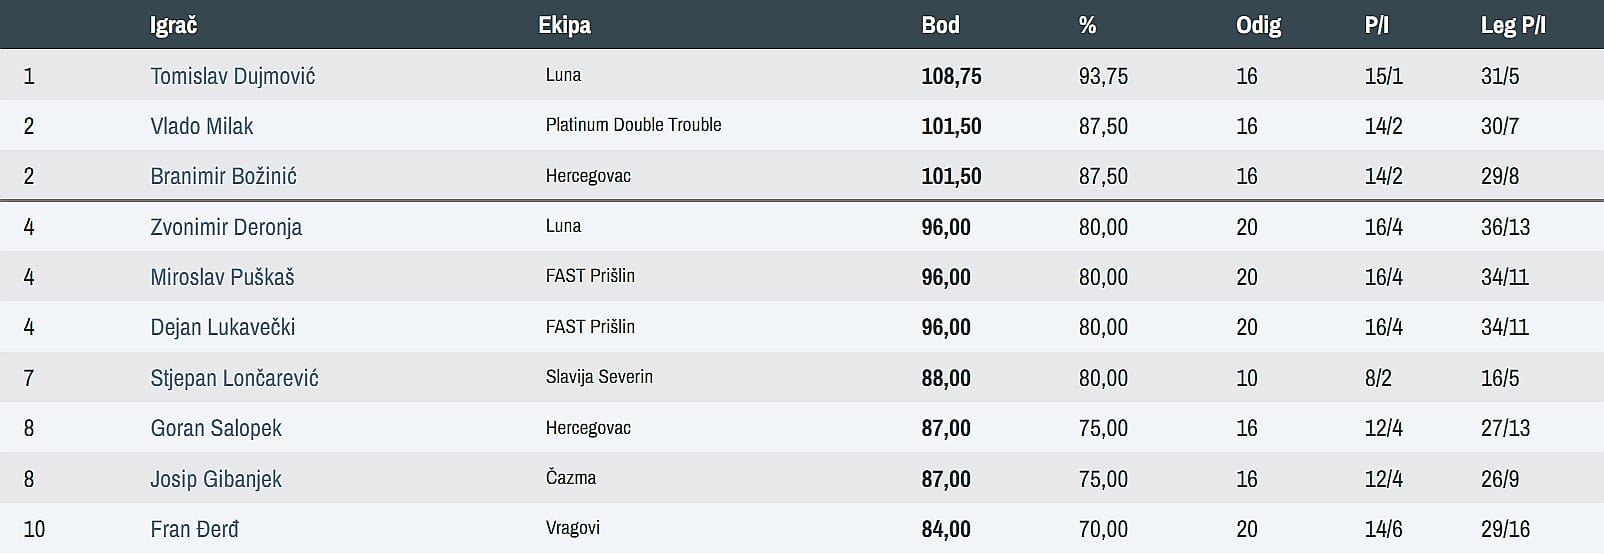This screenshot has width=1604, height=554.
Task: Click the % column header
Action: tap(1087, 25)
